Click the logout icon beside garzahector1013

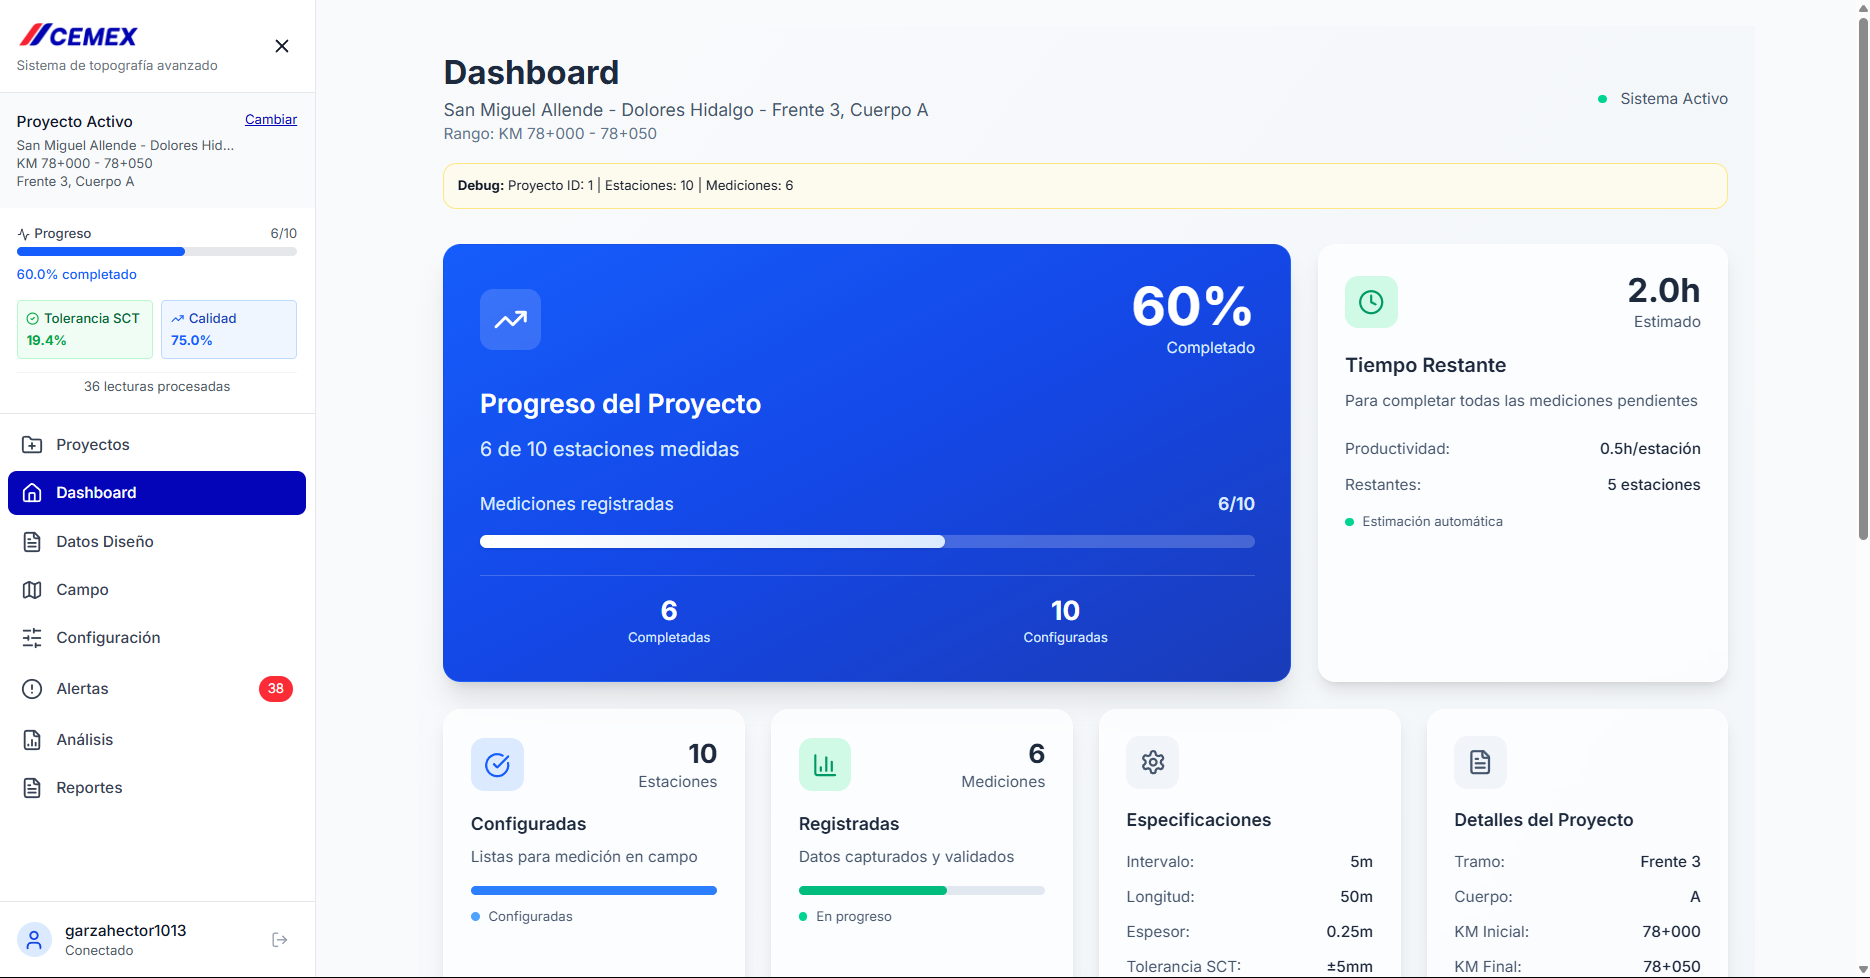(280, 940)
